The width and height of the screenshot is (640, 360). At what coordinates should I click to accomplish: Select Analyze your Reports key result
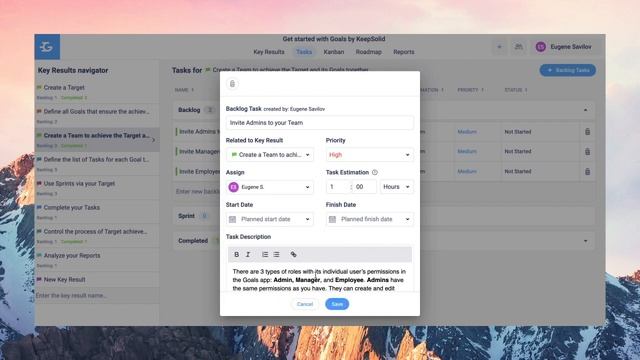click(x=97, y=260)
